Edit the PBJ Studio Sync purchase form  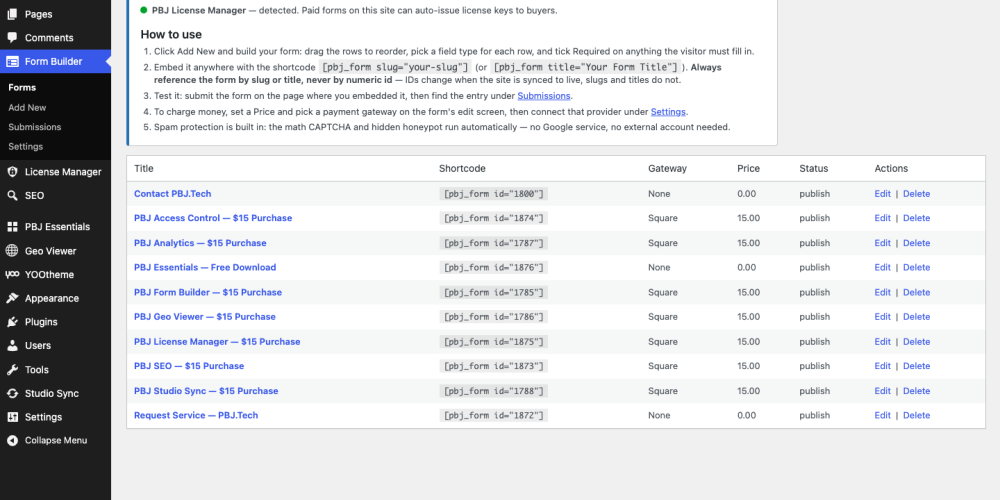click(882, 391)
